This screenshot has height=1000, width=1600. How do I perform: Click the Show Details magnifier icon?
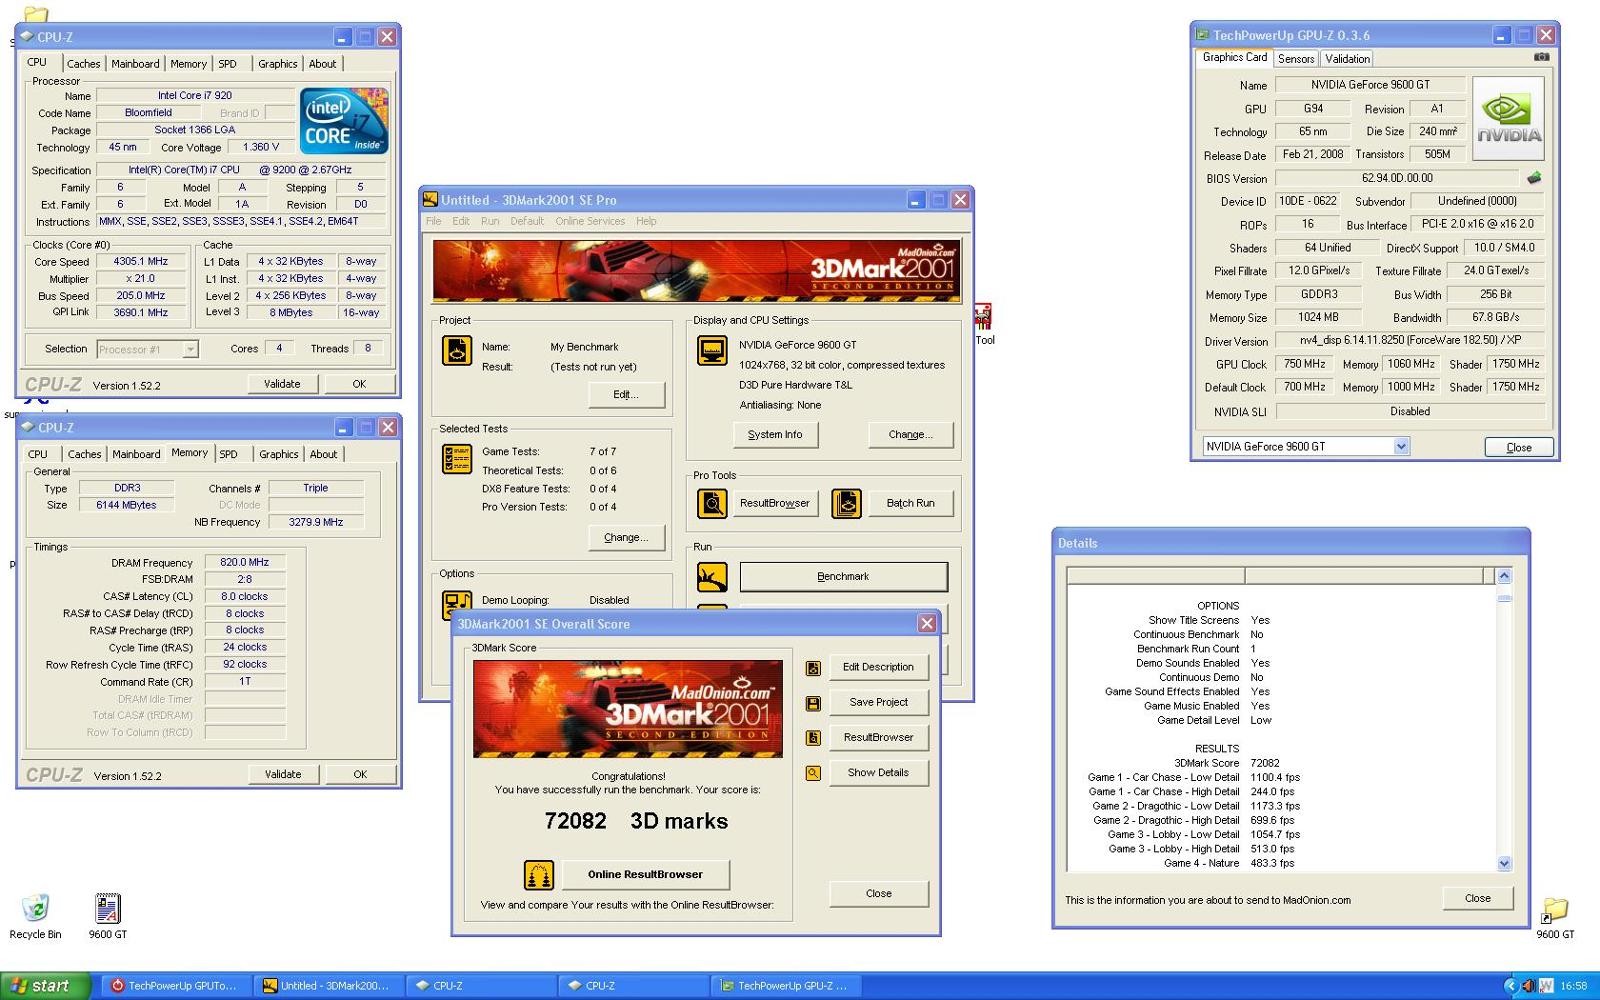(813, 773)
